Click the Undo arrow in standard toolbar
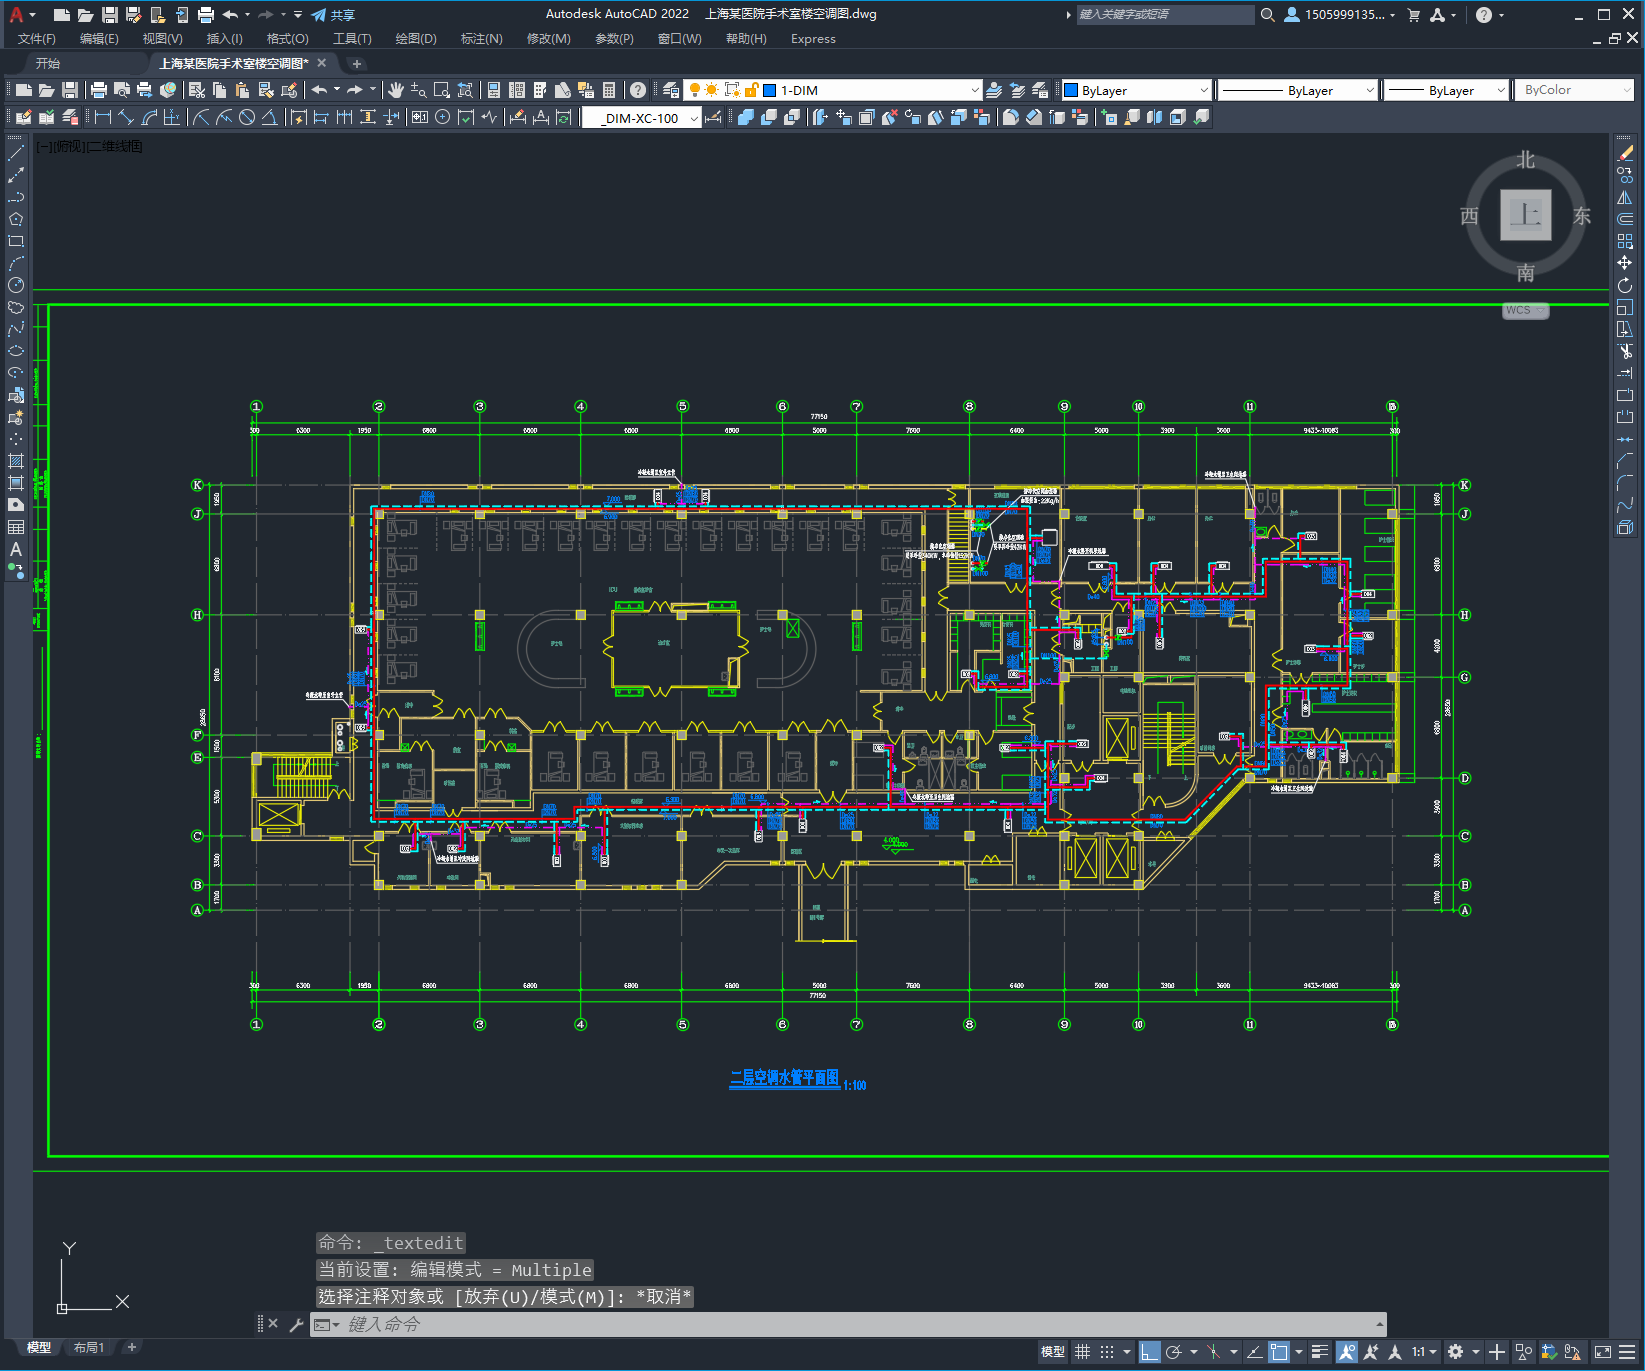Viewport: 1645px width, 1371px height. pos(319,90)
